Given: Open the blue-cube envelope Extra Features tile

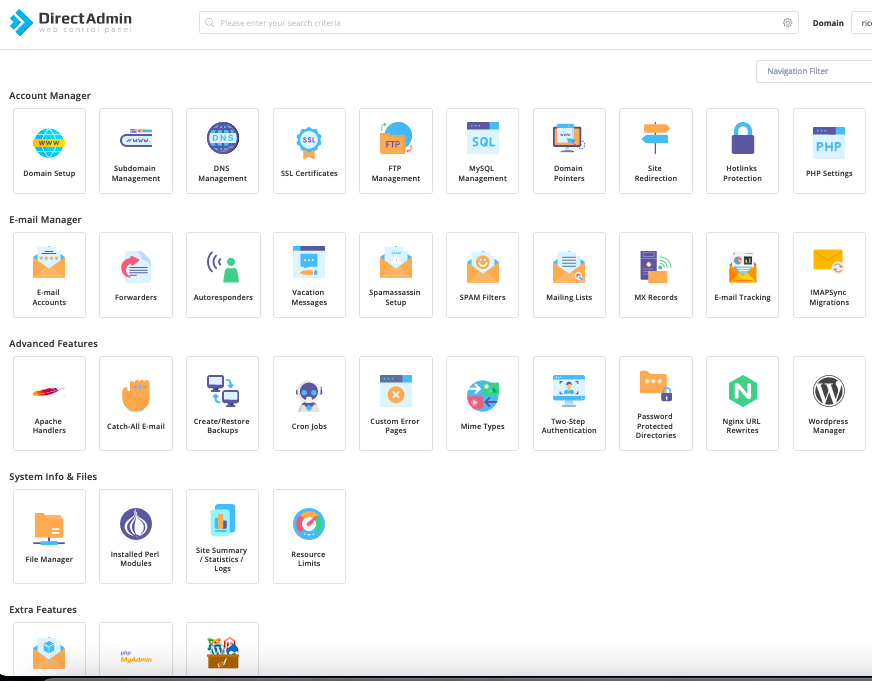Looking at the screenshot, I should tap(49, 649).
